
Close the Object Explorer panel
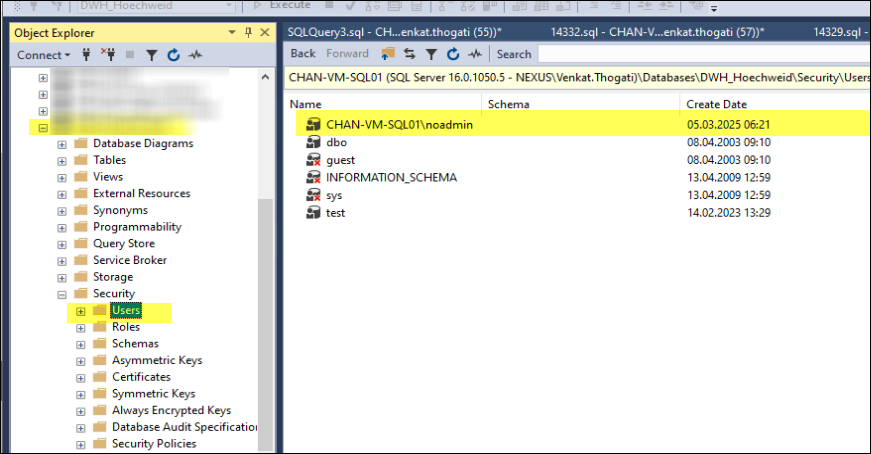point(265,32)
